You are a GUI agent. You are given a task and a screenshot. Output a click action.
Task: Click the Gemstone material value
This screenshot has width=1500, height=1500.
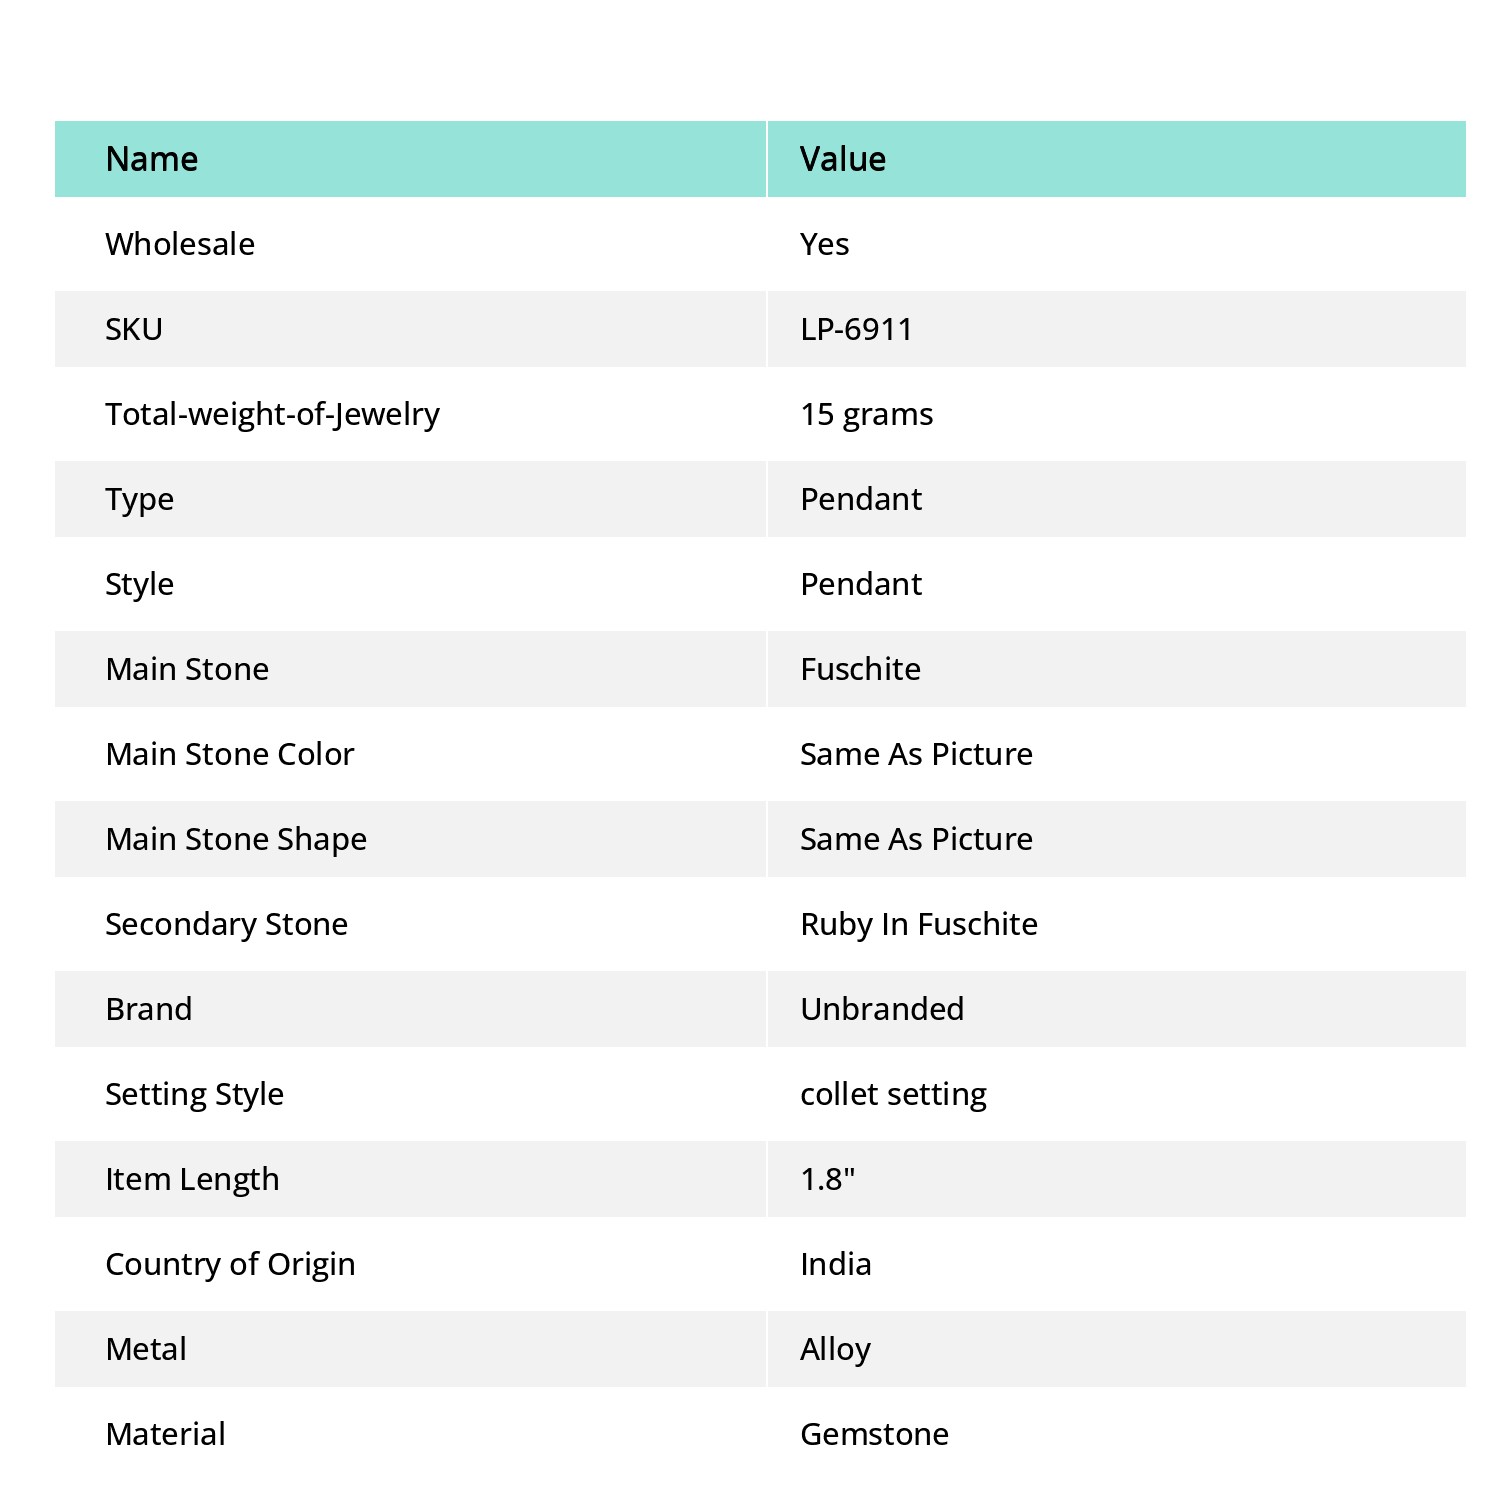[x=875, y=1434]
